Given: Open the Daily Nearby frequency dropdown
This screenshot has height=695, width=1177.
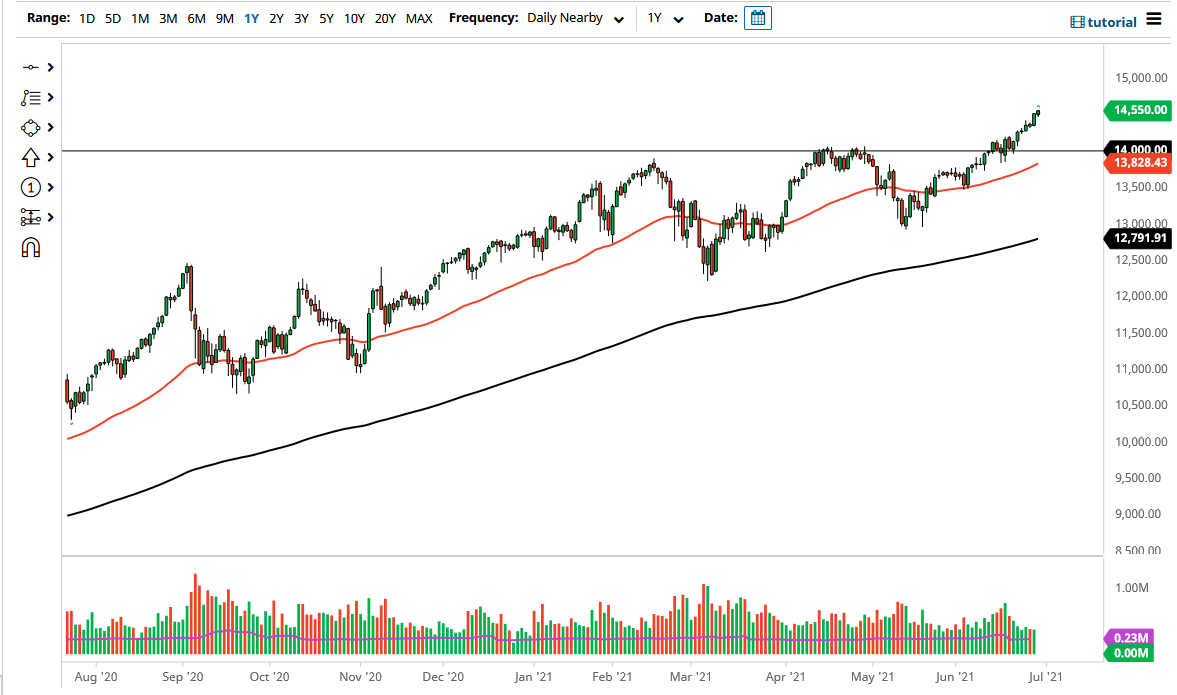Looking at the screenshot, I should click(x=575, y=18).
